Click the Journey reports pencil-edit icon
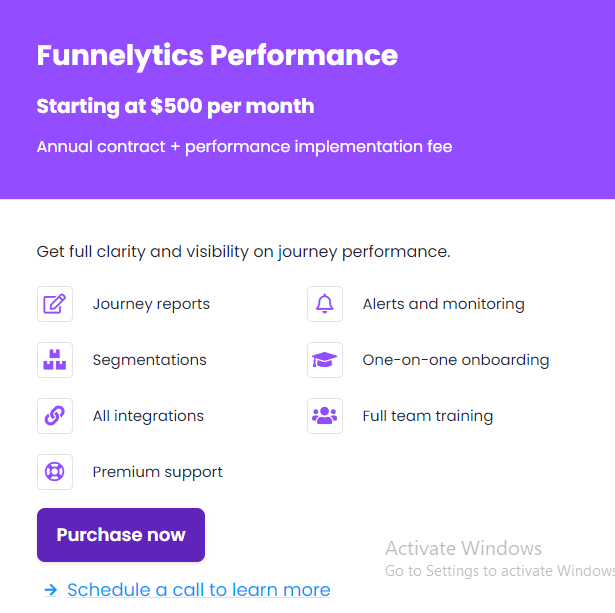Viewport: 615px width, 613px height. [55, 304]
